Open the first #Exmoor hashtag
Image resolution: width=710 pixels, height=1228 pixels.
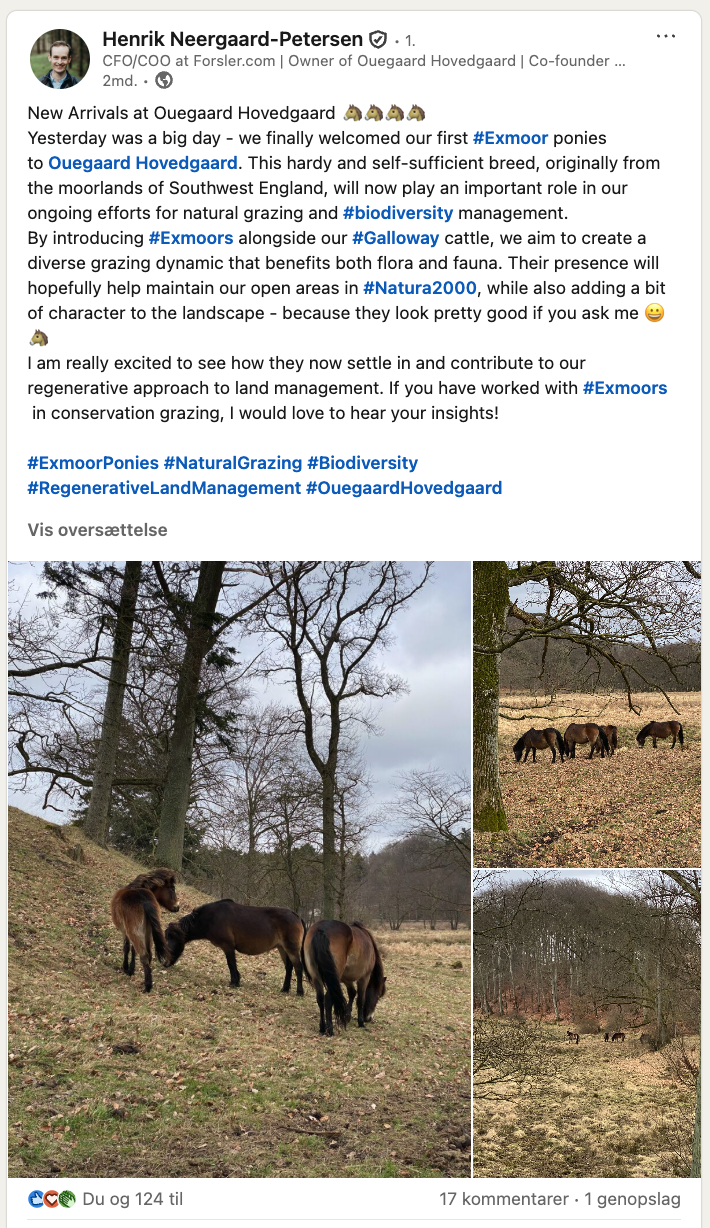[x=510, y=137]
